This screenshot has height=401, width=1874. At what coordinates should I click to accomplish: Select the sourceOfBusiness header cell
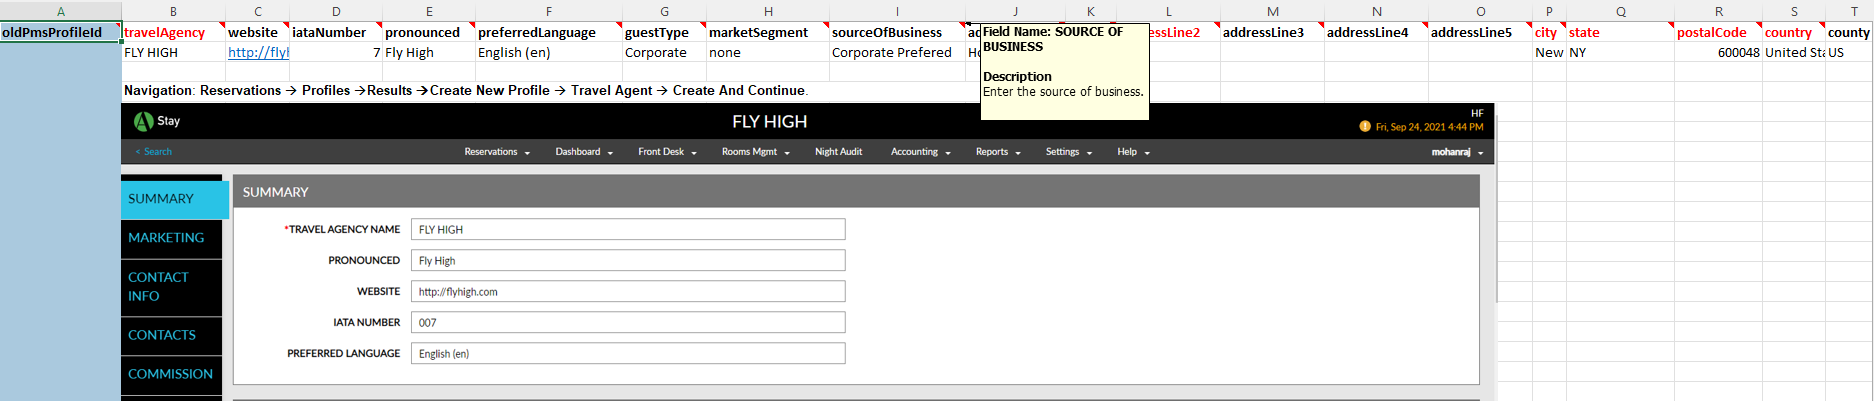897,32
